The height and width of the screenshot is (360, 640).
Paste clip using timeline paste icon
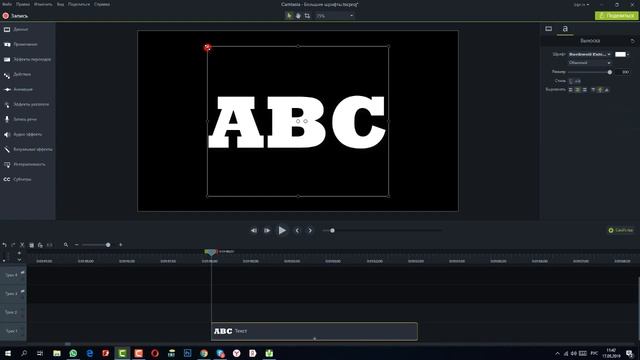(40, 245)
